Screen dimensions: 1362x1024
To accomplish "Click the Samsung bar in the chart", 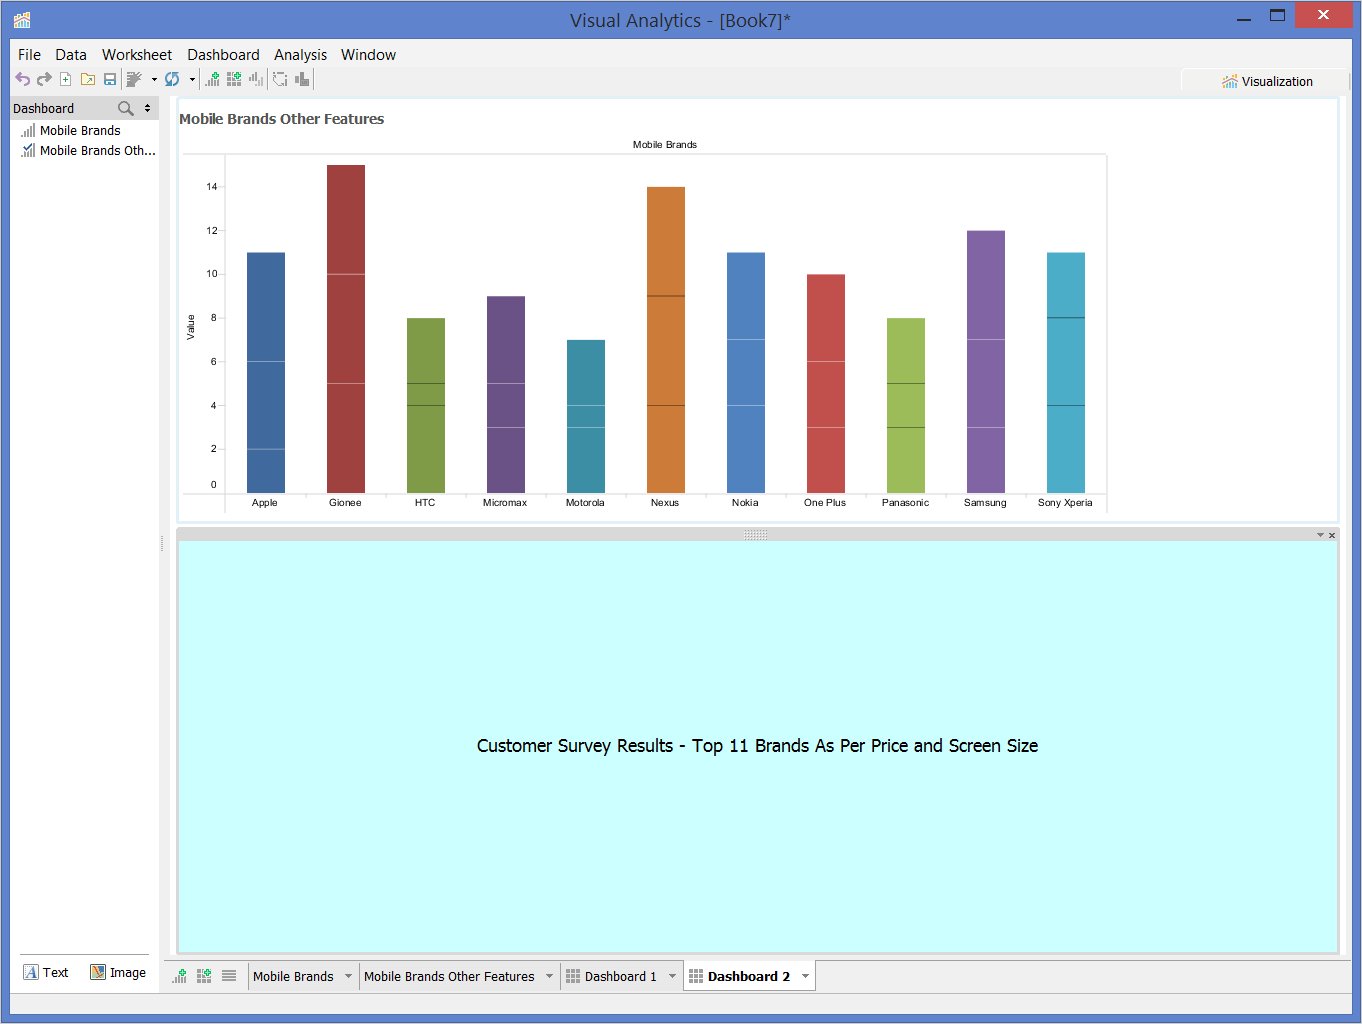I will pyautogui.click(x=986, y=362).
